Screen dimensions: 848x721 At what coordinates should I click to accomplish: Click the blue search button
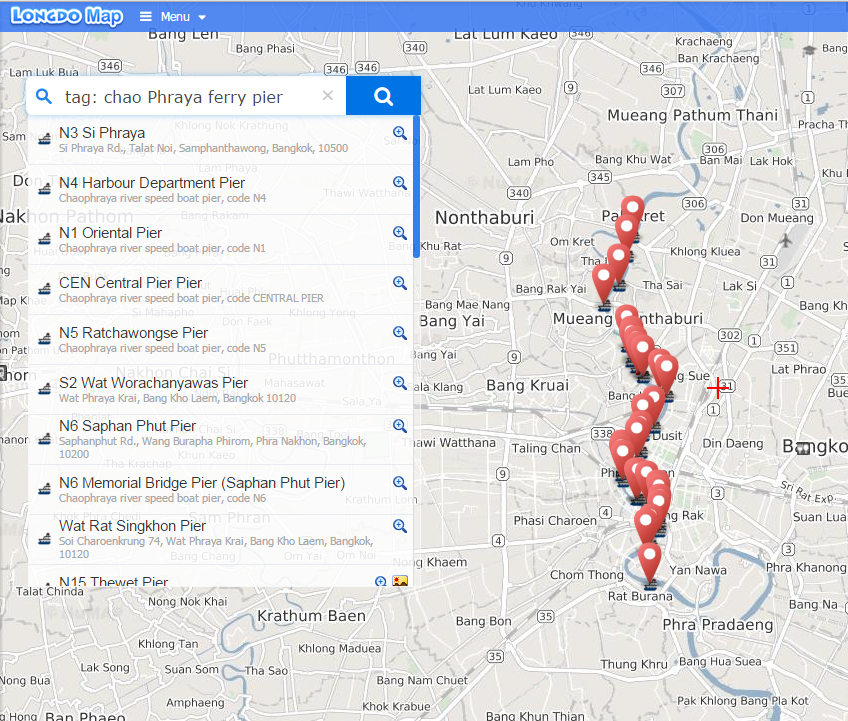(383, 96)
